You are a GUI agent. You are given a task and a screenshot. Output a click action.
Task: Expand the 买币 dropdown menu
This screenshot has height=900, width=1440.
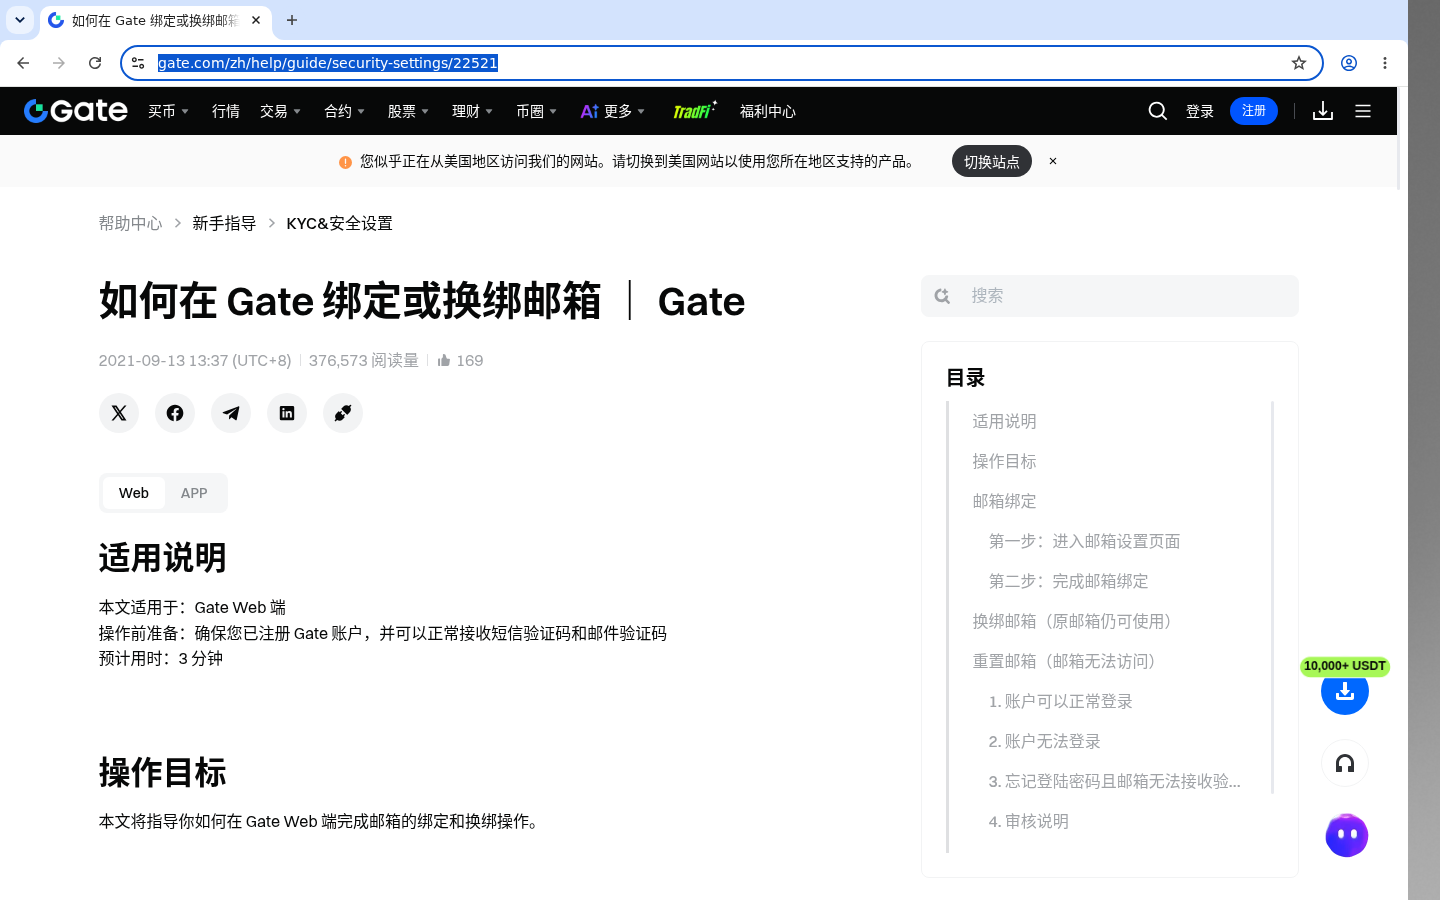click(x=169, y=111)
